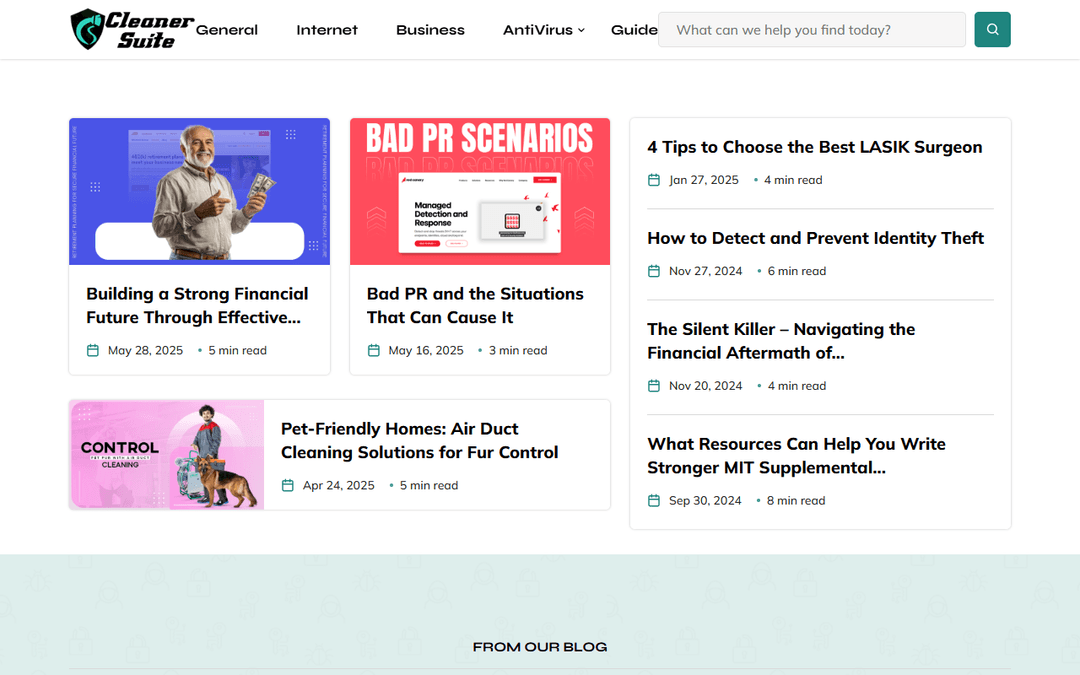Open the Guide menu item
Image resolution: width=1080 pixels, height=675 pixels.
click(x=634, y=30)
